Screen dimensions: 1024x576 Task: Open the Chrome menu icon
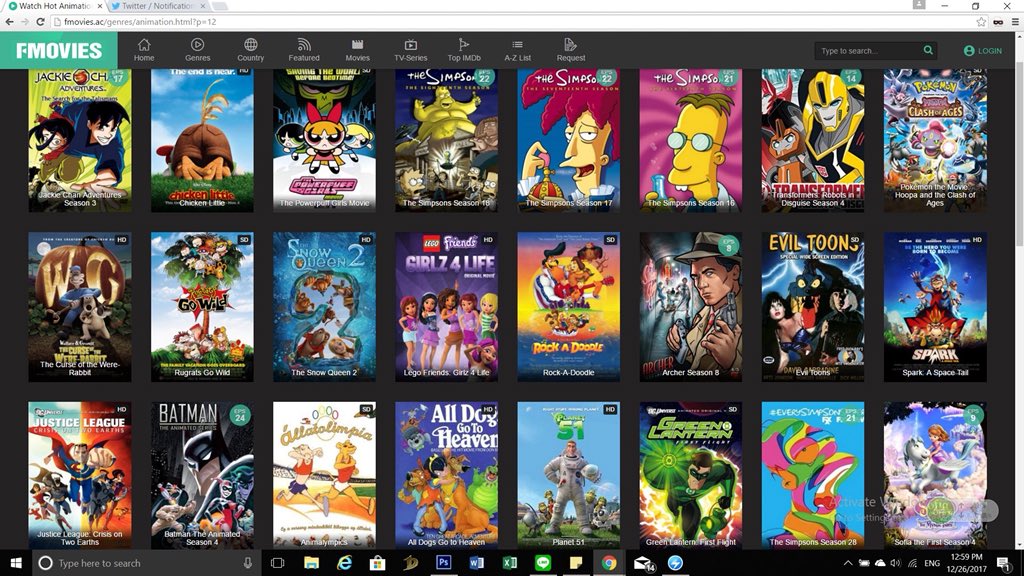click(1015, 22)
